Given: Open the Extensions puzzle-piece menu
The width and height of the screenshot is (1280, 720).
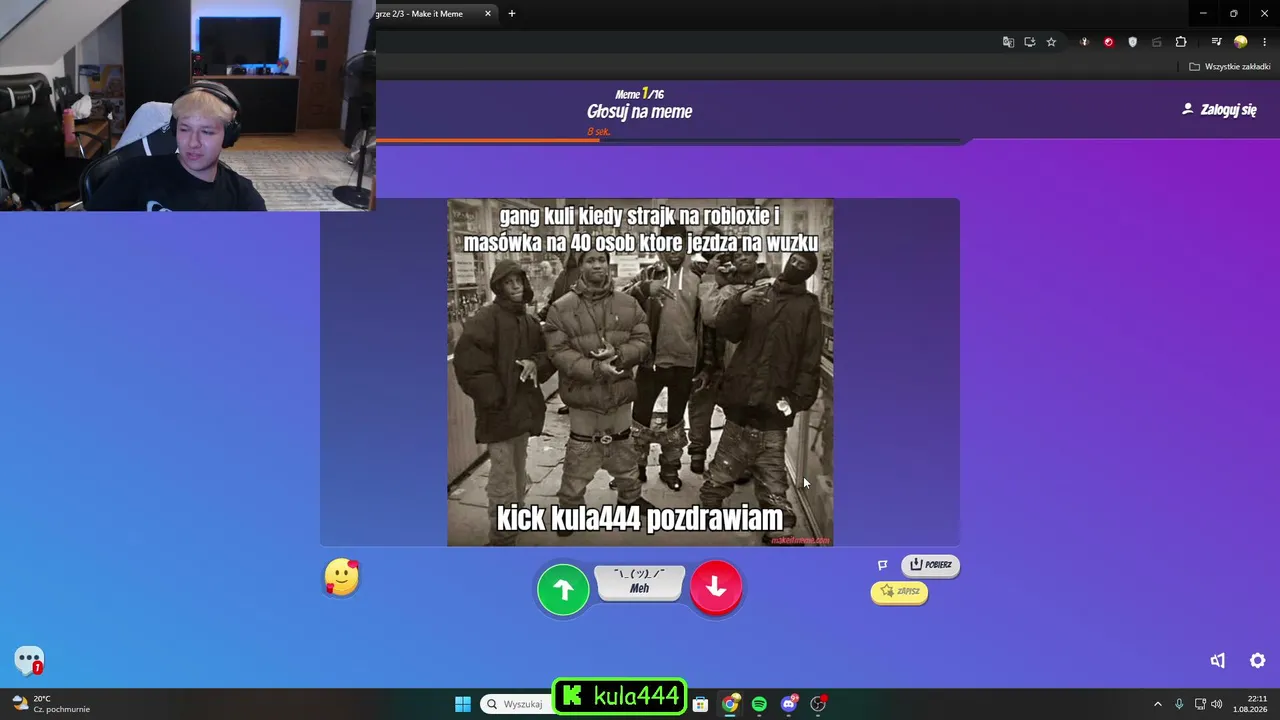Looking at the screenshot, I should (x=1181, y=42).
